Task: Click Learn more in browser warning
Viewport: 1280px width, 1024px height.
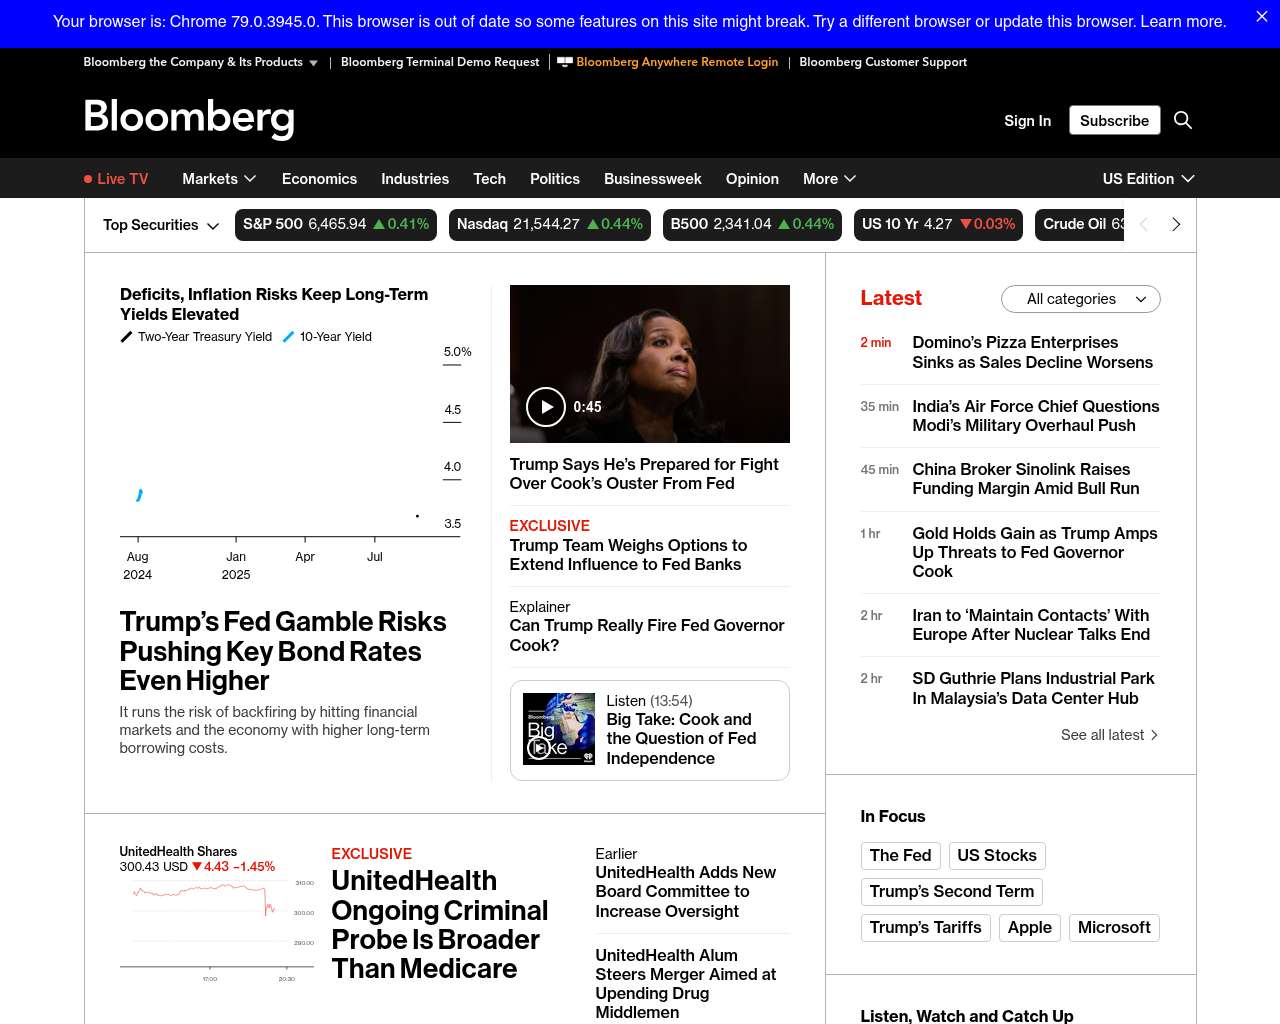Action: pyautogui.click(x=1183, y=22)
